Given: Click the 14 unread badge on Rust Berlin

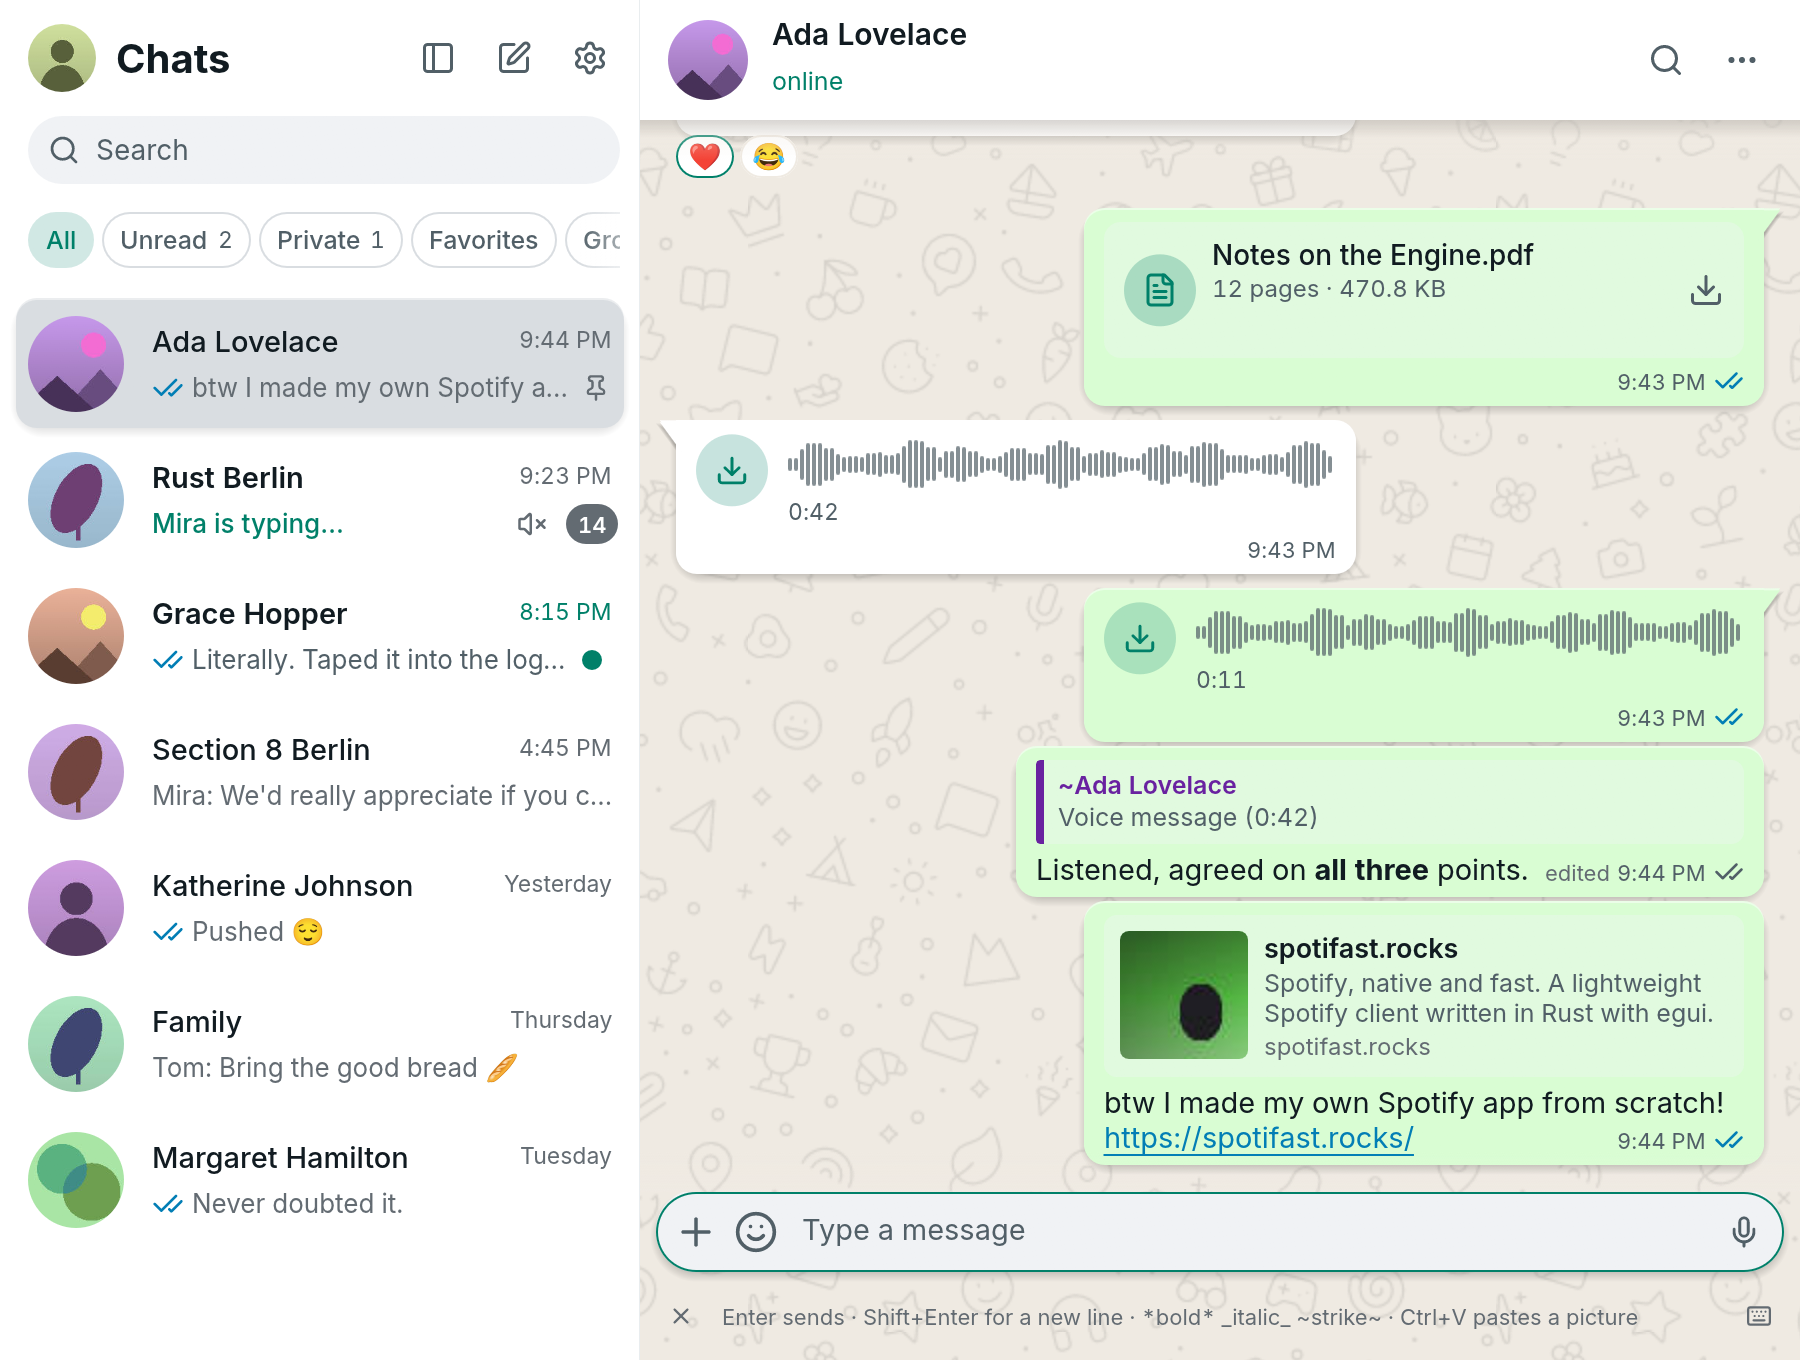Looking at the screenshot, I should (x=592, y=524).
